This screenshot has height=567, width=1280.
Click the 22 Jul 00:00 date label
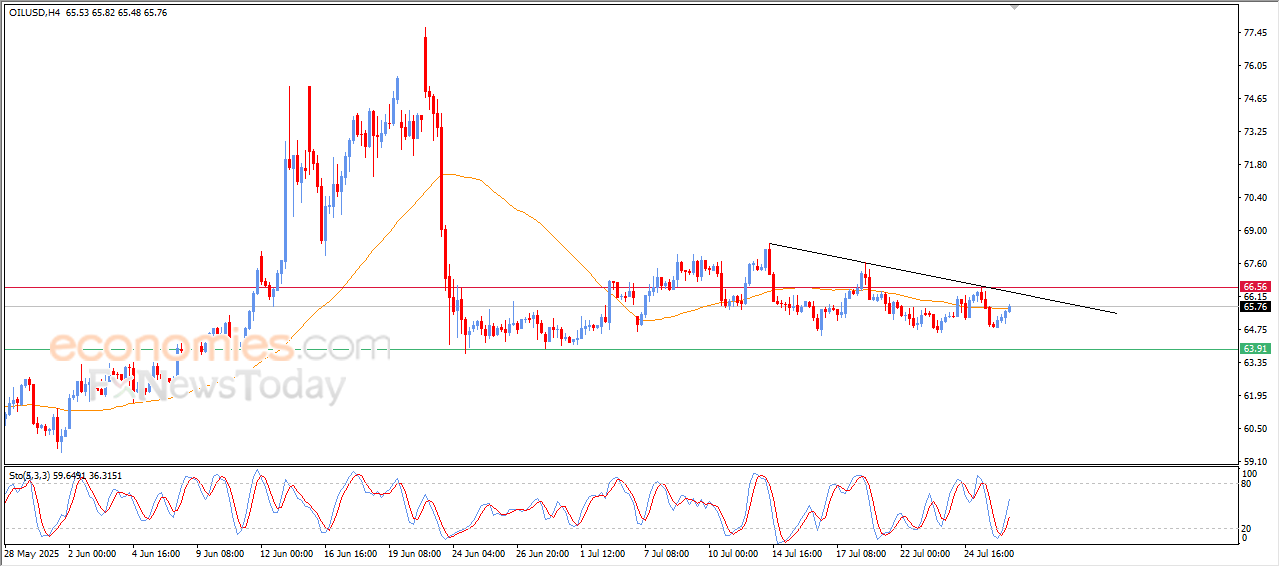(x=925, y=553)
